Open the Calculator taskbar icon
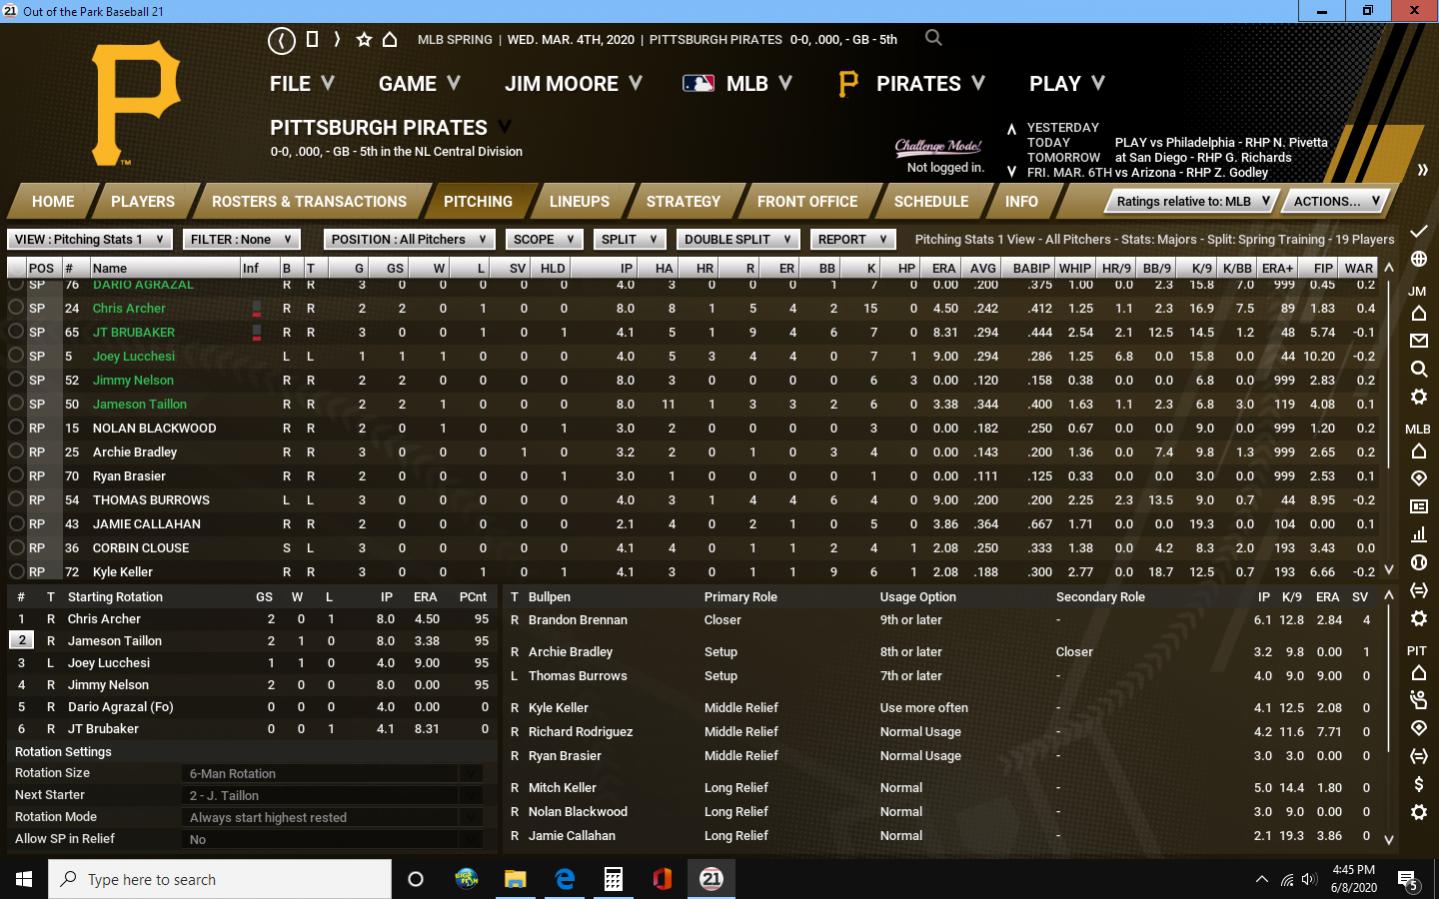Viewport: 1439px width, 899px height. pos(613,879)
